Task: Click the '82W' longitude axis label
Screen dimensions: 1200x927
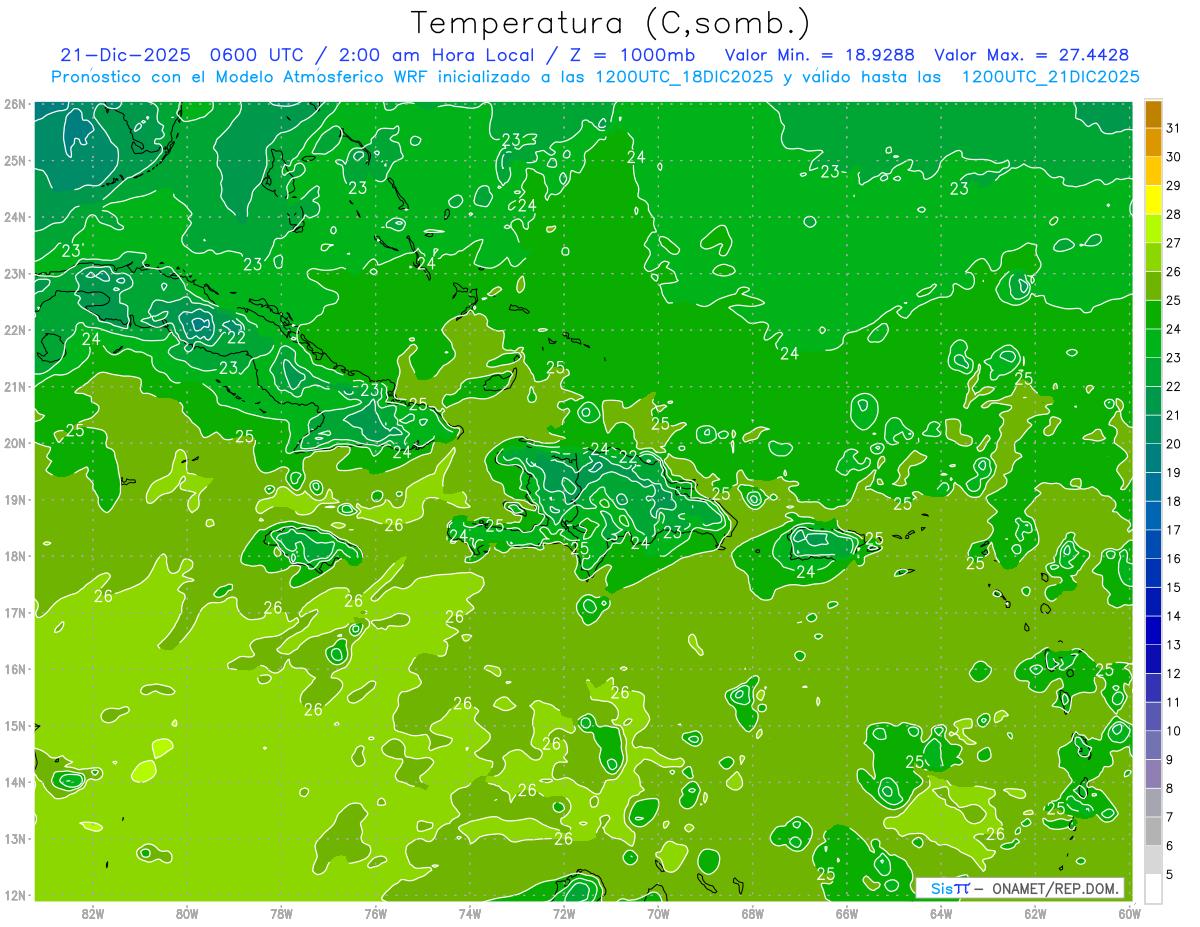Action: click(x=93, y=913)
